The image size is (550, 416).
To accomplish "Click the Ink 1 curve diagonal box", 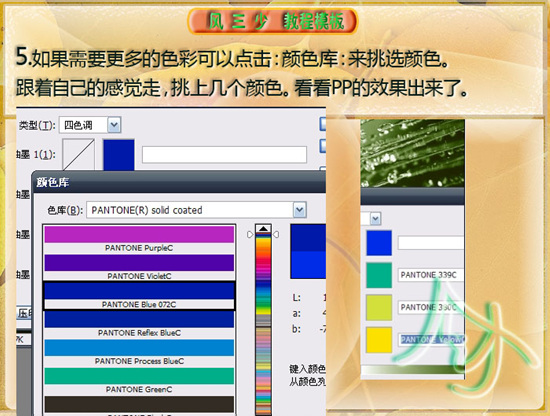I will coord(79,155).
